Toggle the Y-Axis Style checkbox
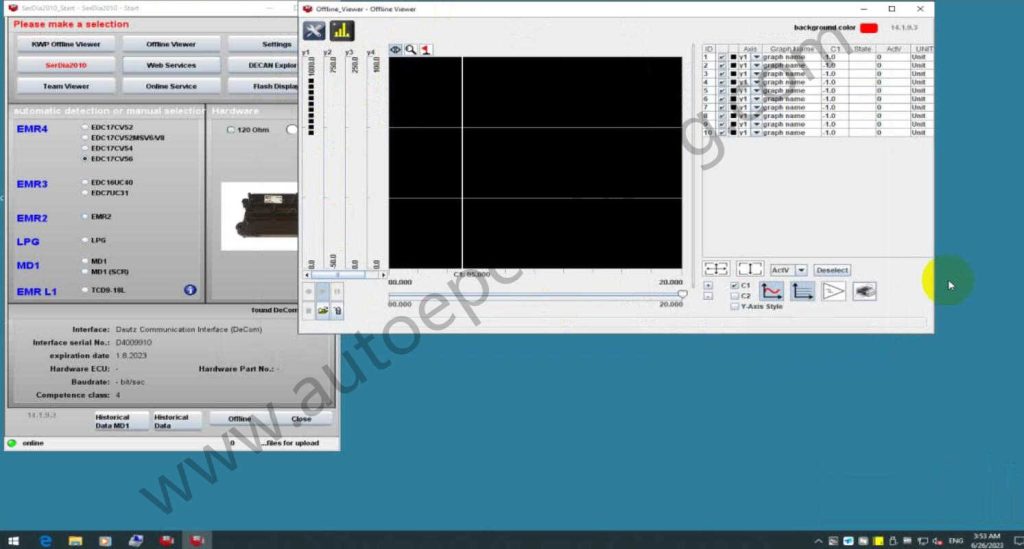The width and height of the screenshot is (1024, 549). (x=735, y=307)
